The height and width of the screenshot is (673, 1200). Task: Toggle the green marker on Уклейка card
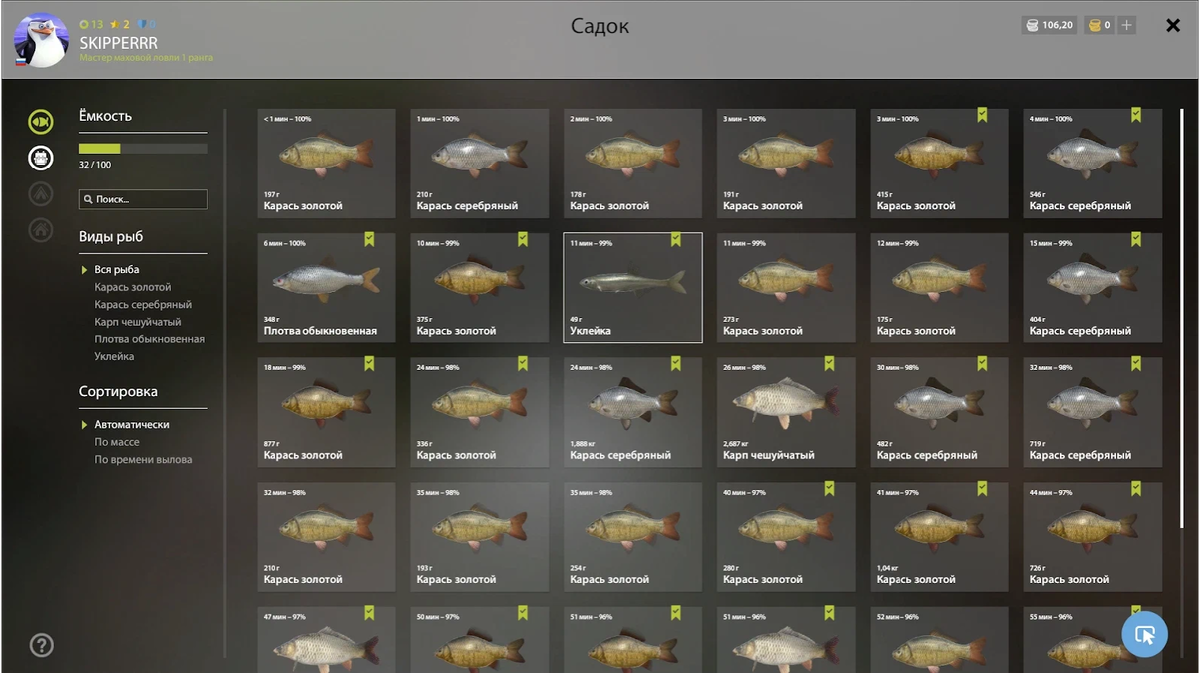tap(676, 239)
